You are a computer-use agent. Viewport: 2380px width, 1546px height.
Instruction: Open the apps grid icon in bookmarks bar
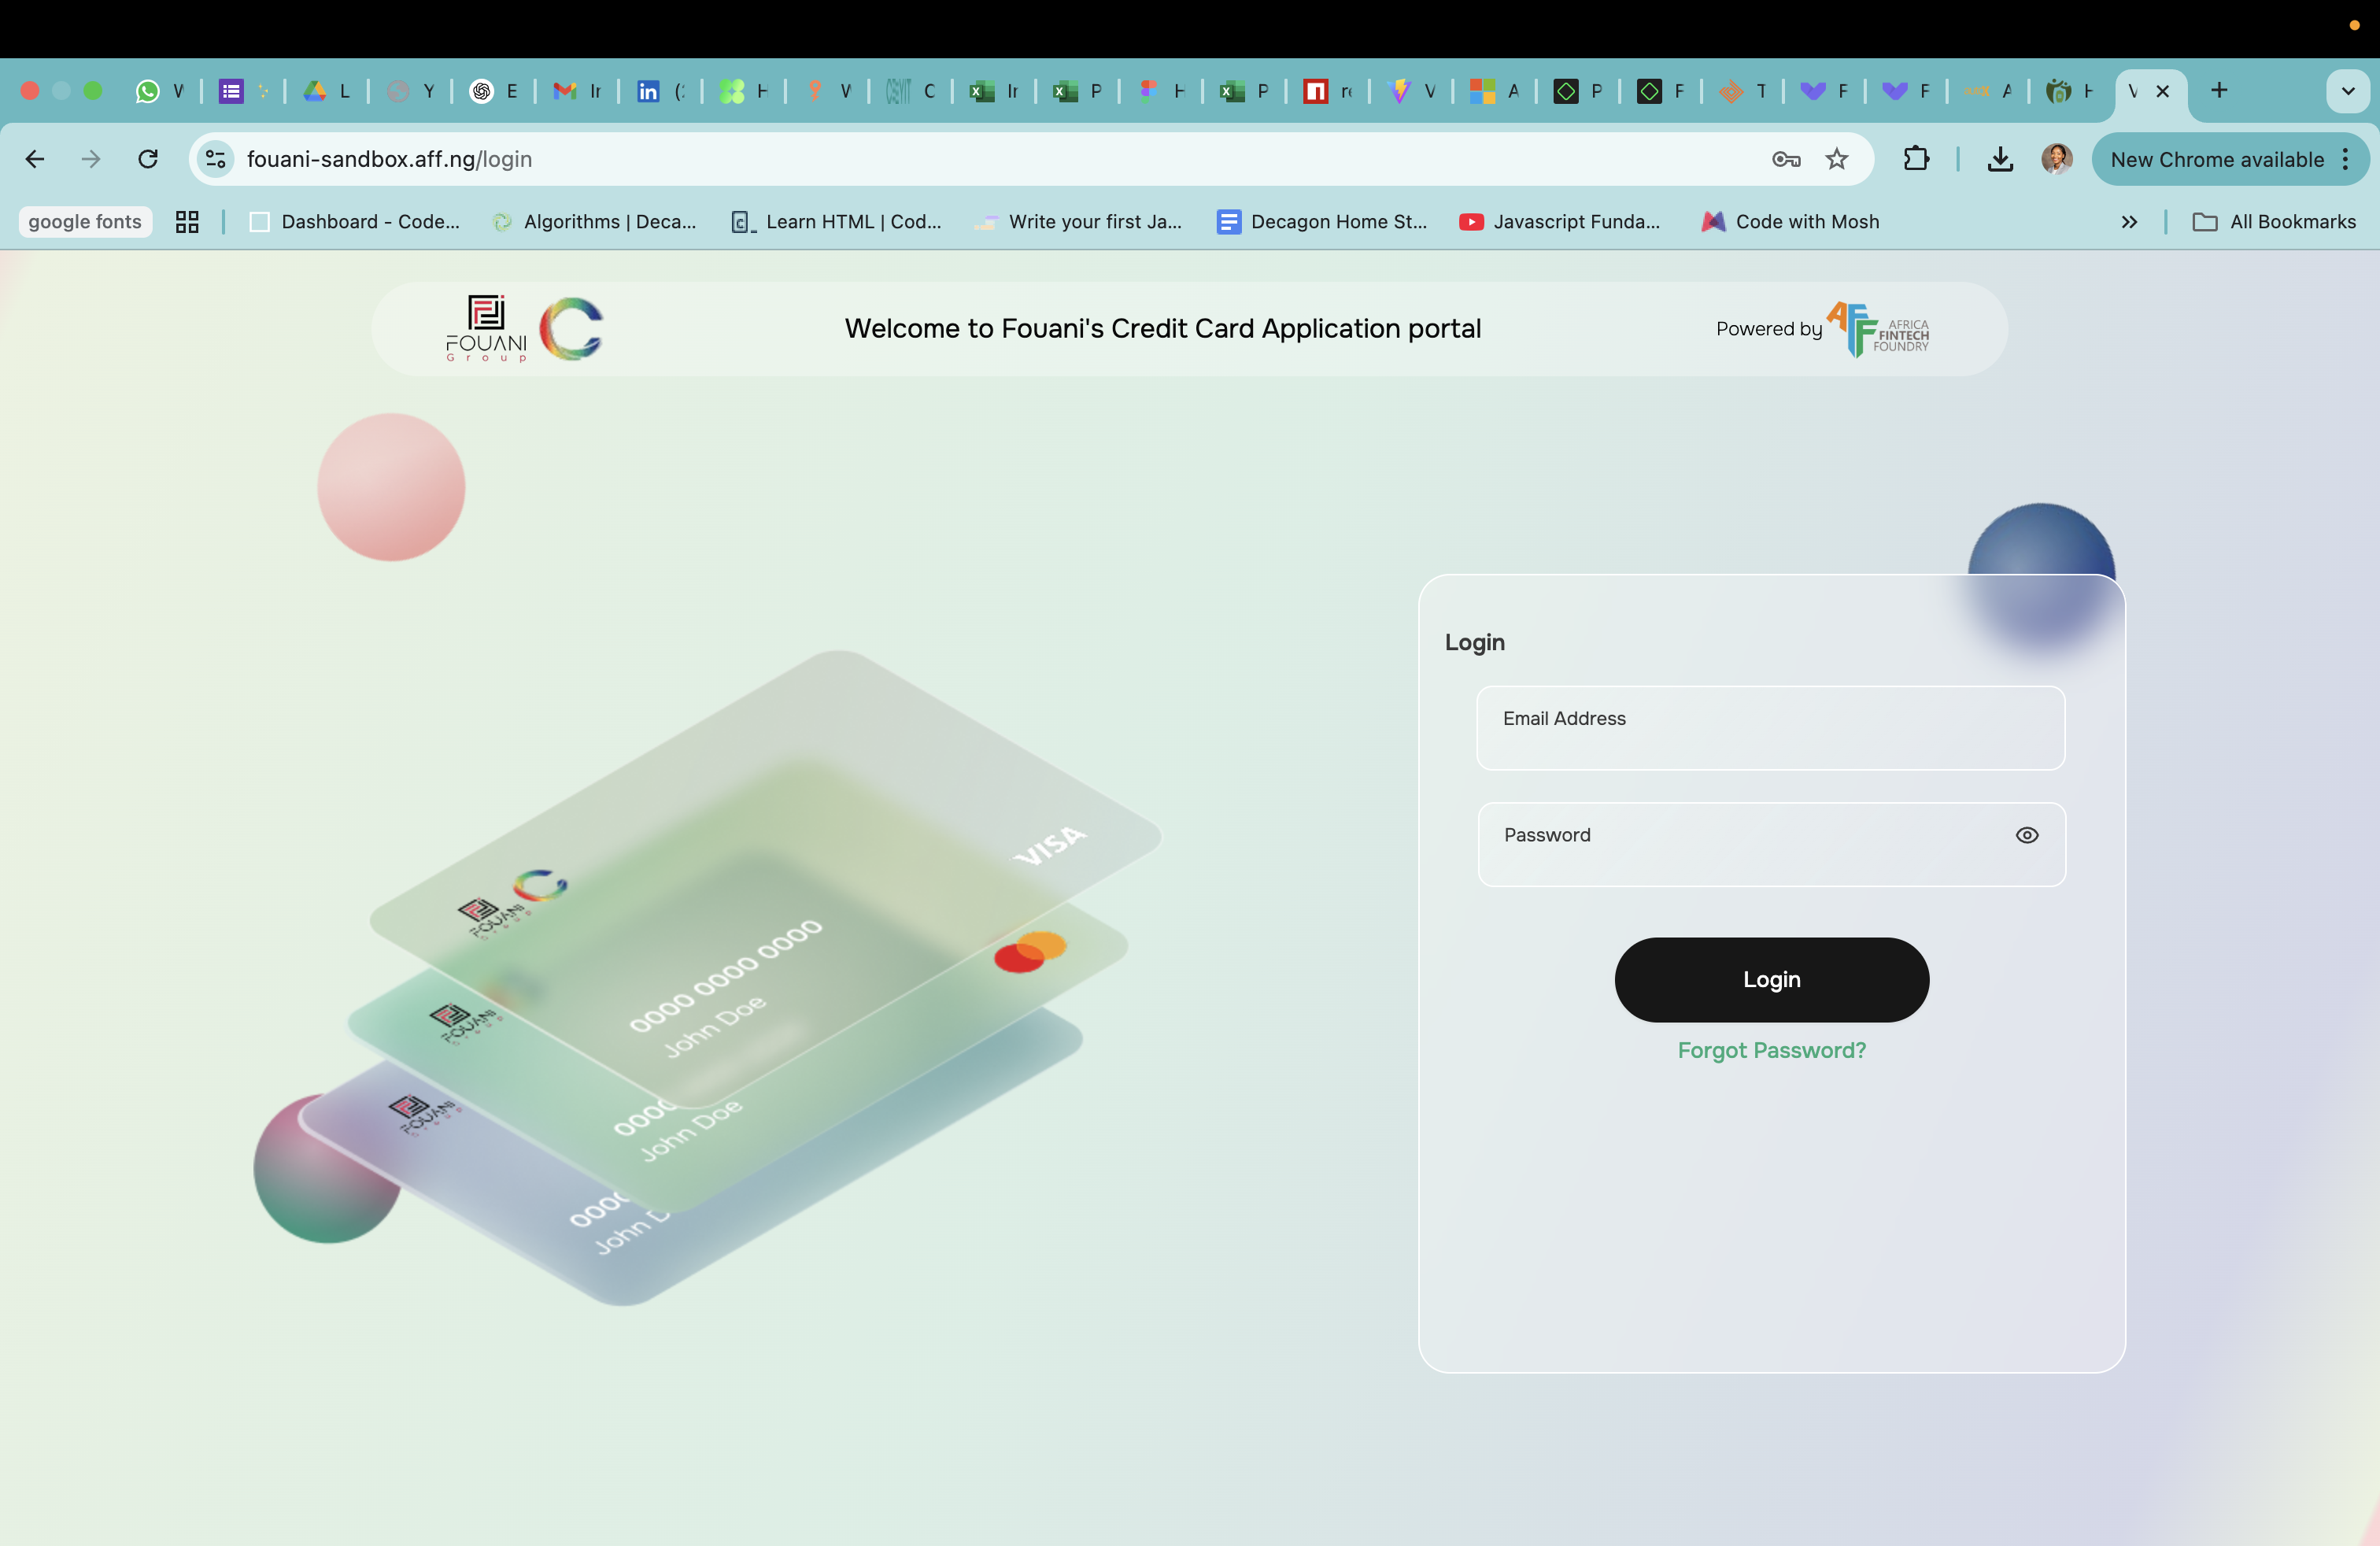pos(187,222)
